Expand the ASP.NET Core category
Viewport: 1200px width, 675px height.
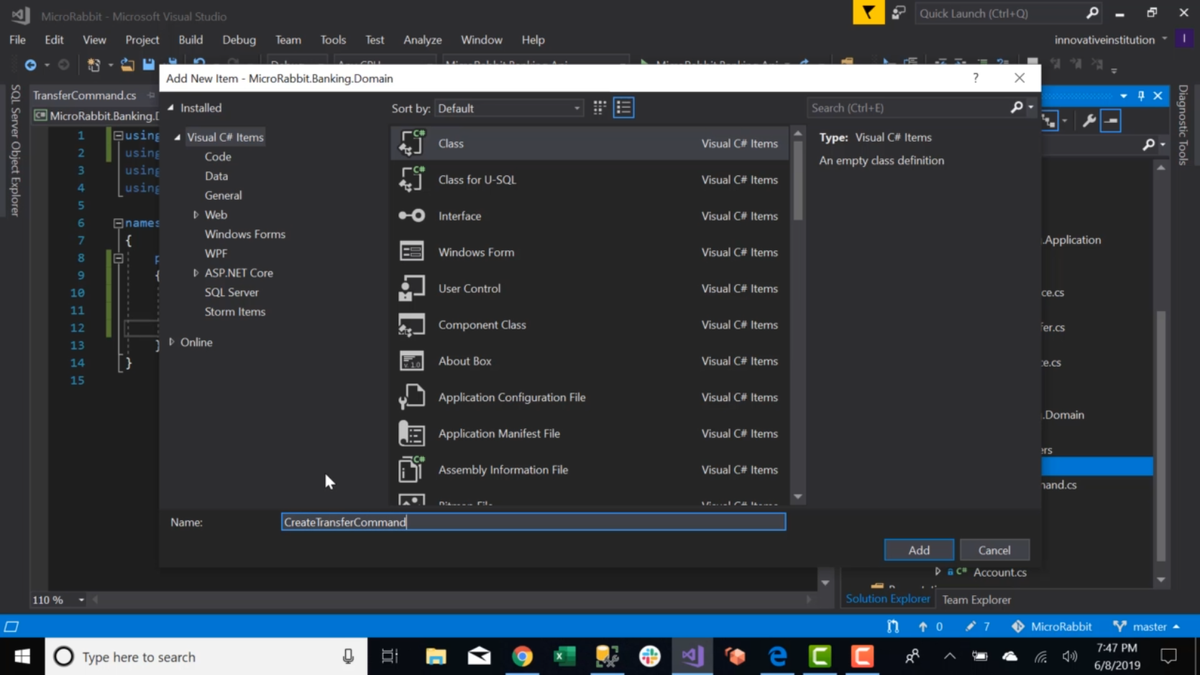[196, 273]
